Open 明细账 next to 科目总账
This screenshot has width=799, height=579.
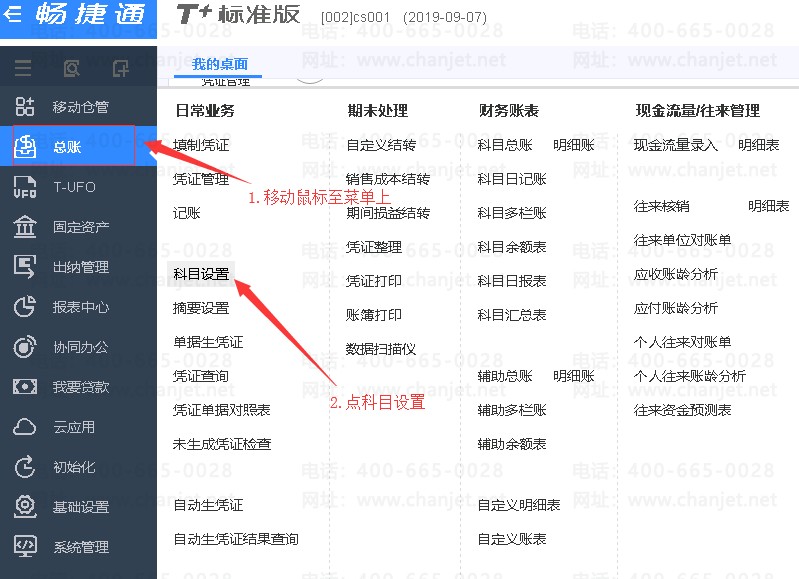pos(574,145)
